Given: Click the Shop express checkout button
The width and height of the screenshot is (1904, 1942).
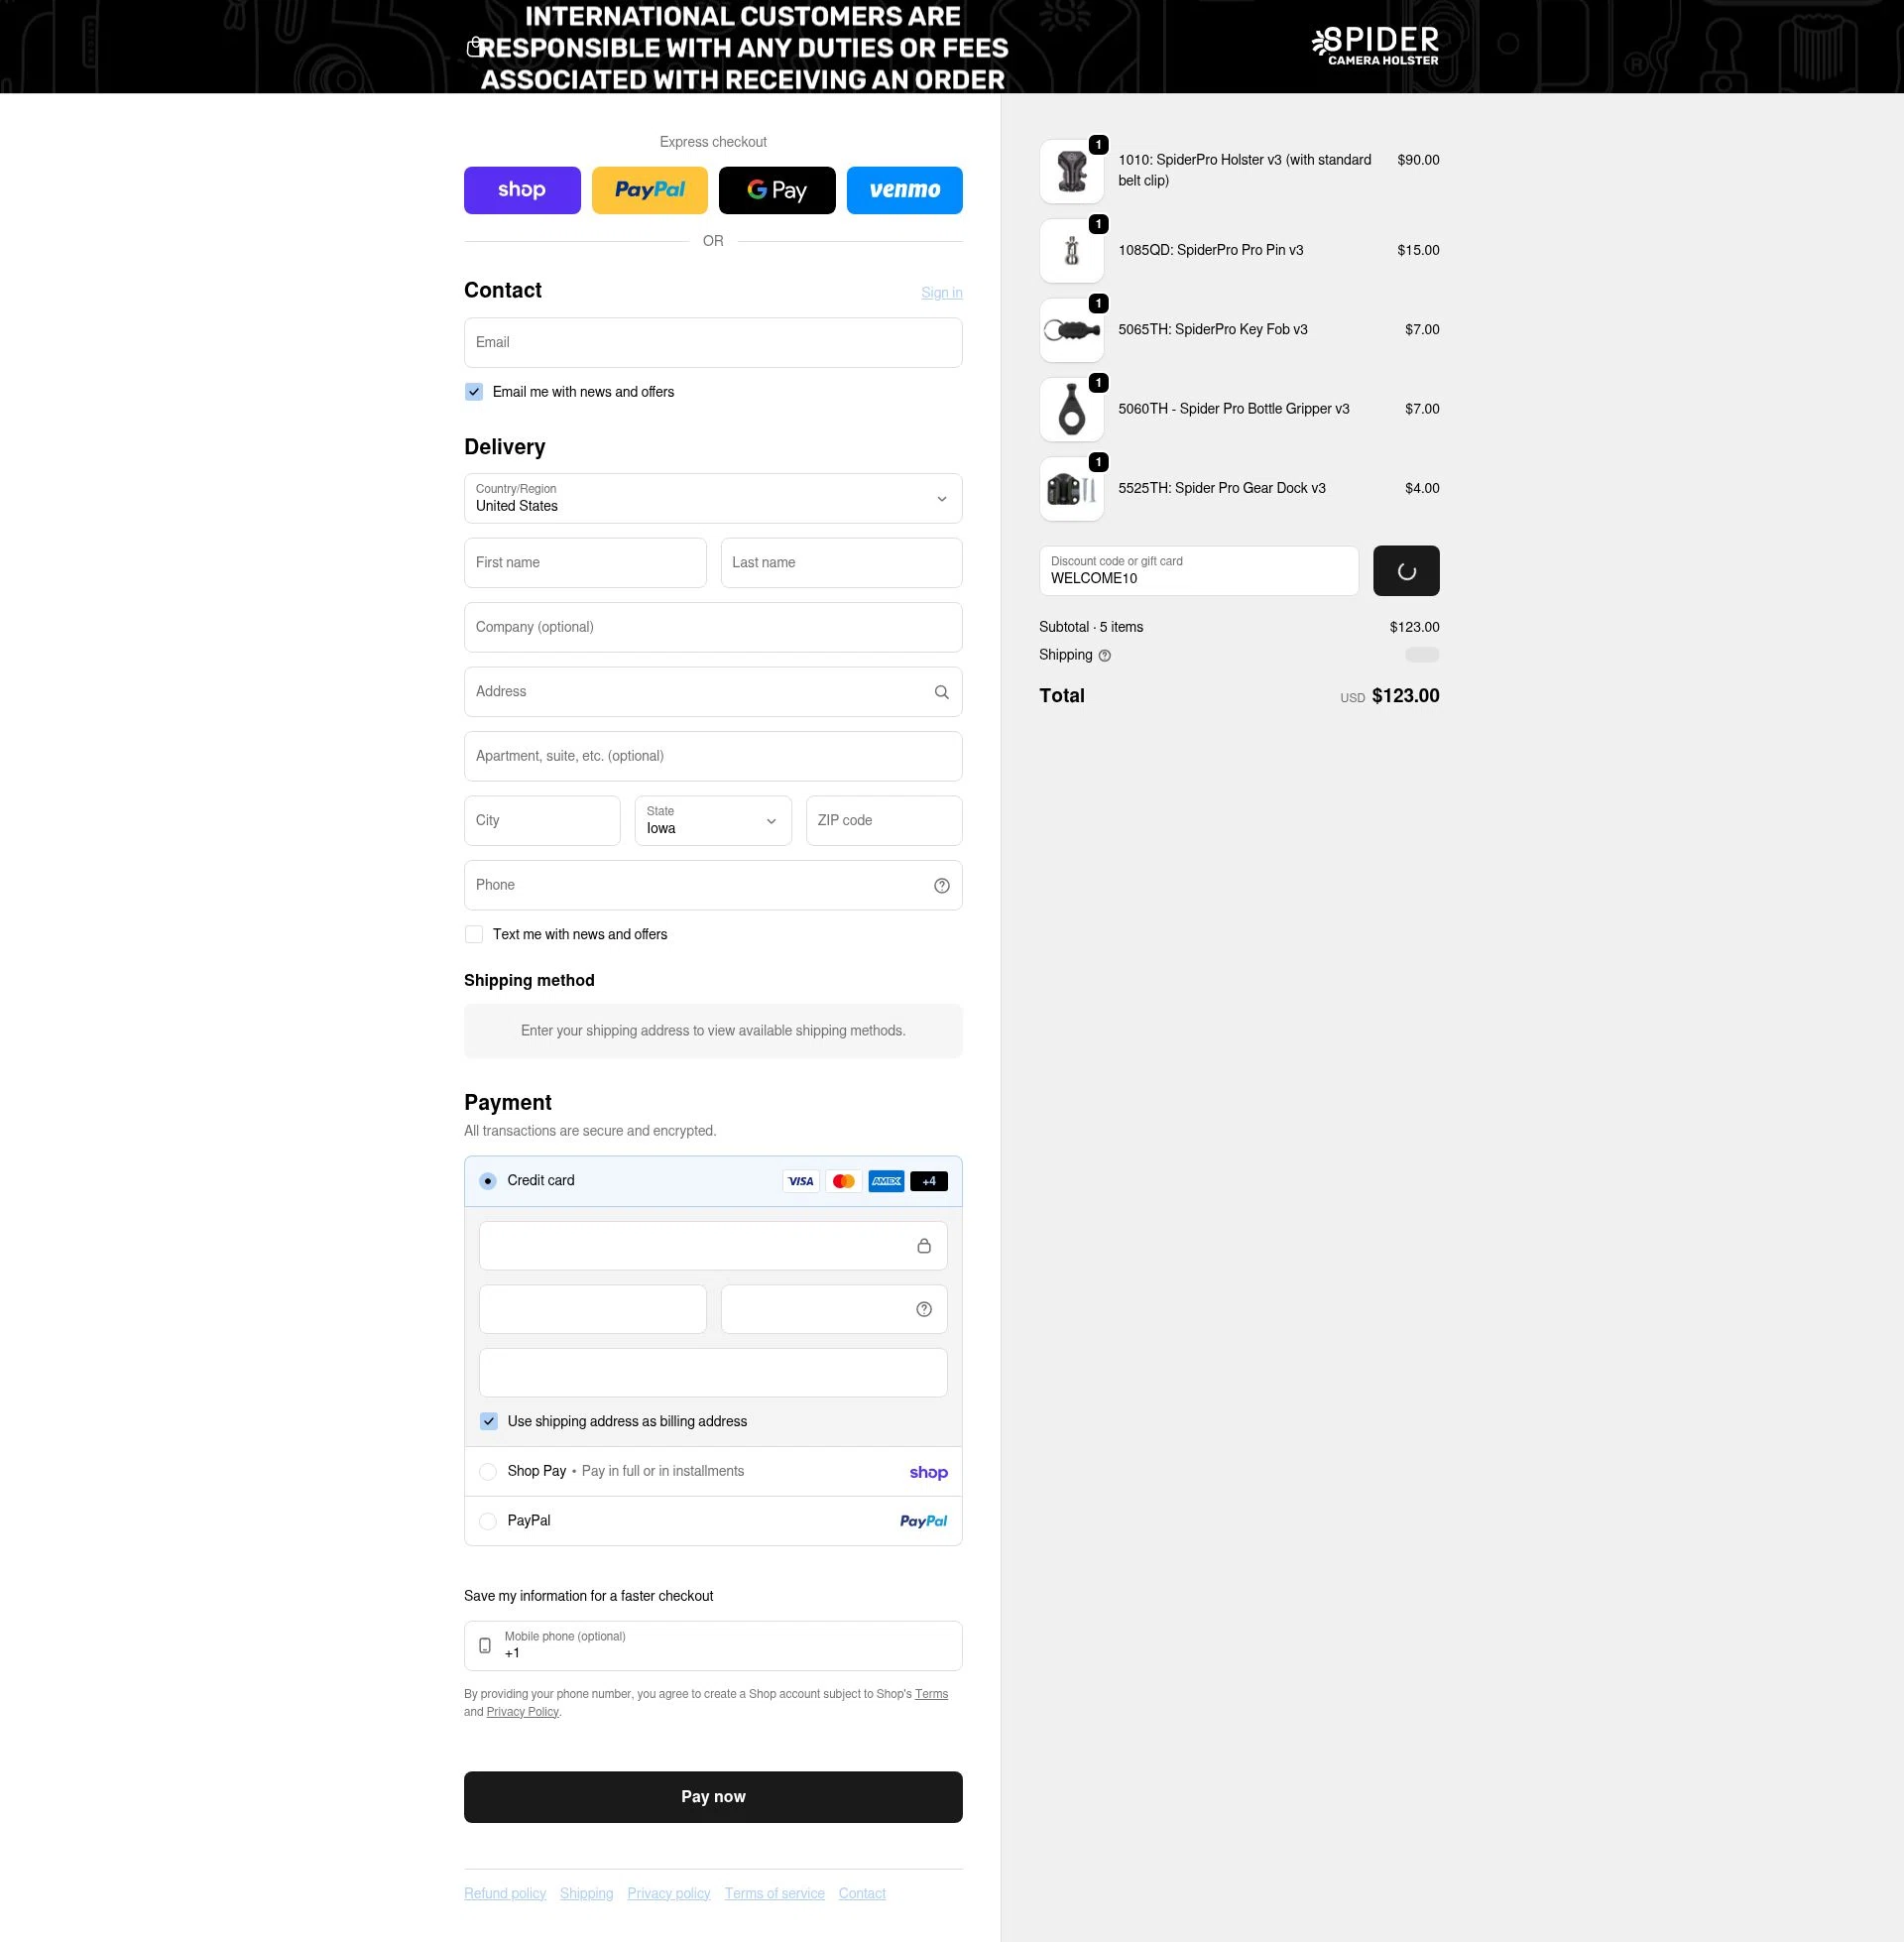Looking at the screenshot, I should click(522, 190).
